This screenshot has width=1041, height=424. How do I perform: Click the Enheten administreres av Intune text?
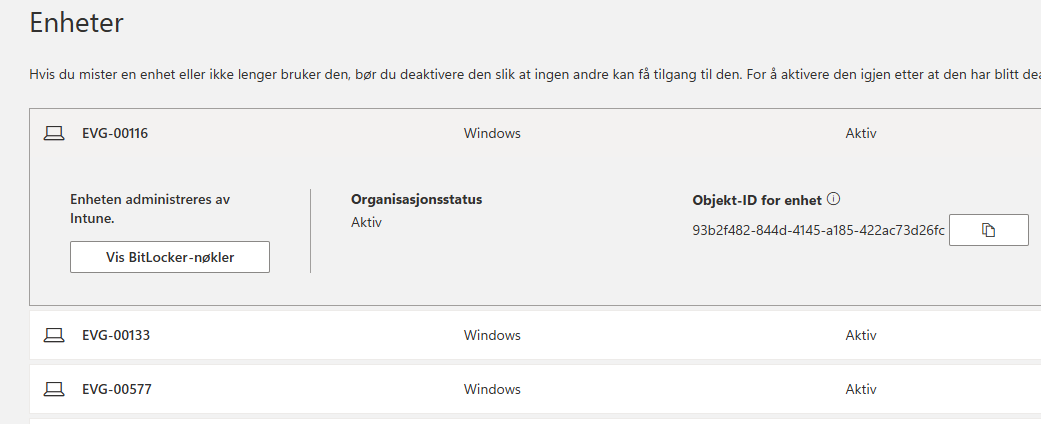(150, 208)
